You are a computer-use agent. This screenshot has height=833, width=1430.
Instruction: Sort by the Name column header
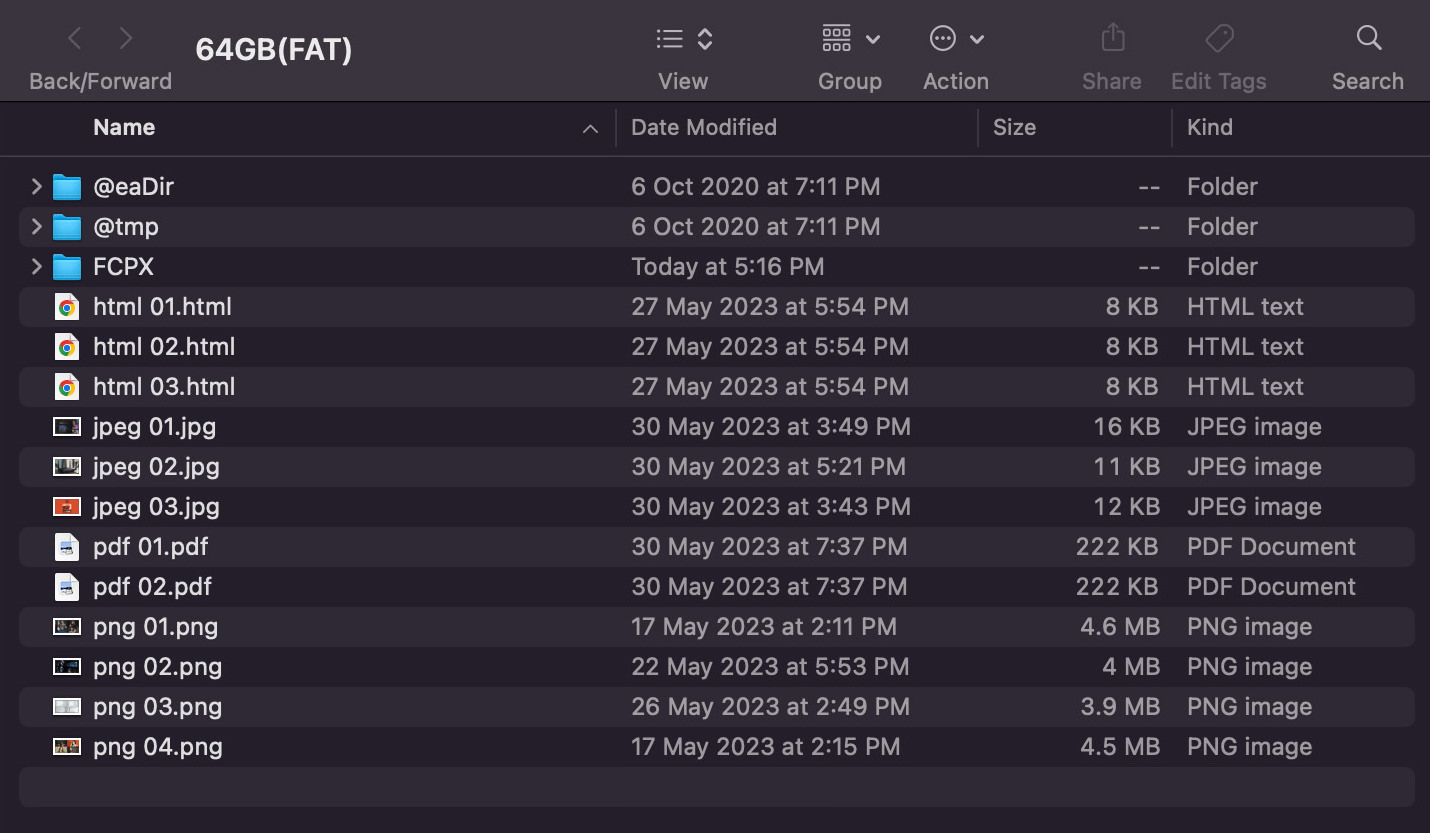pyautogui.click(x=124, y=128)
